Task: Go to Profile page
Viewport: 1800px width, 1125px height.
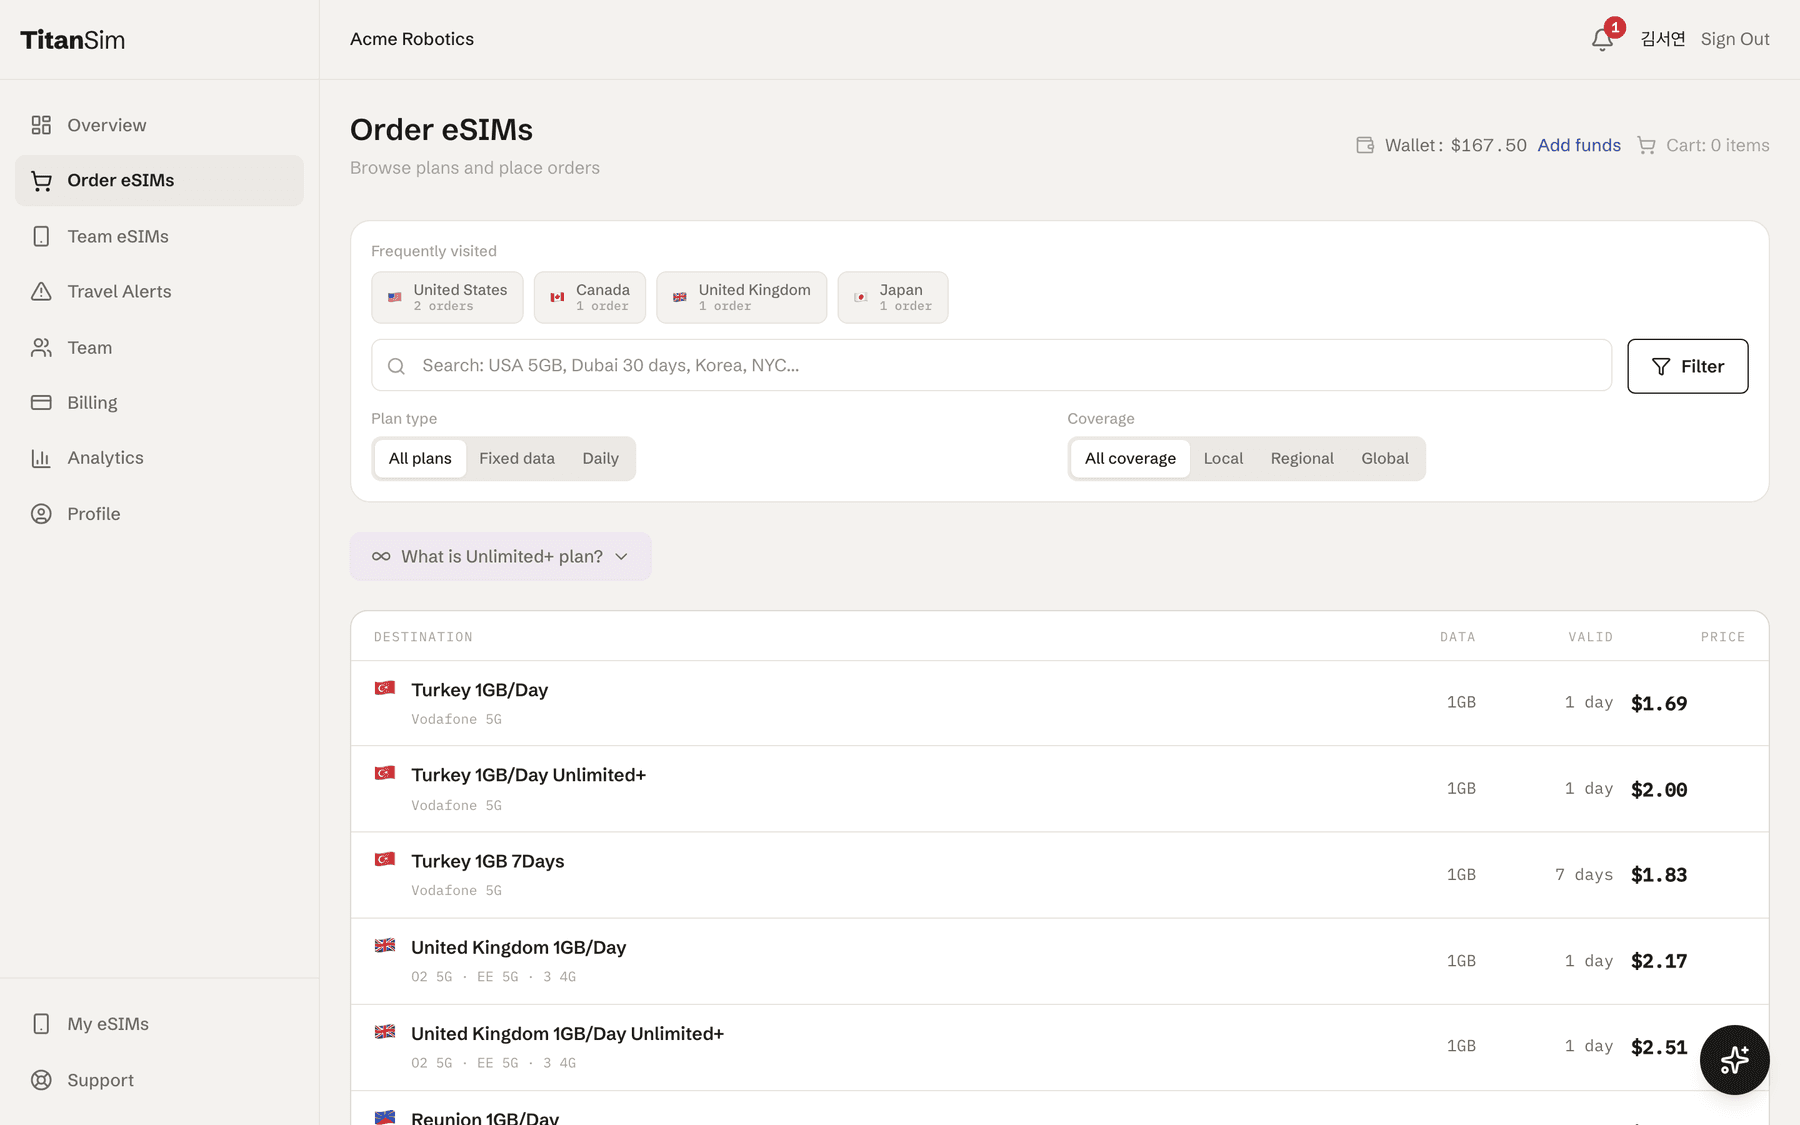Action: (160, 514)
